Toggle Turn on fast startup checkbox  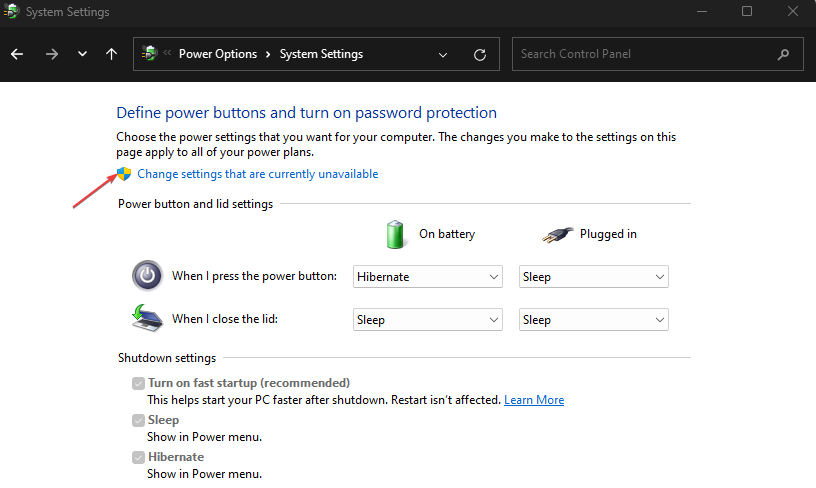click(138, 383)
